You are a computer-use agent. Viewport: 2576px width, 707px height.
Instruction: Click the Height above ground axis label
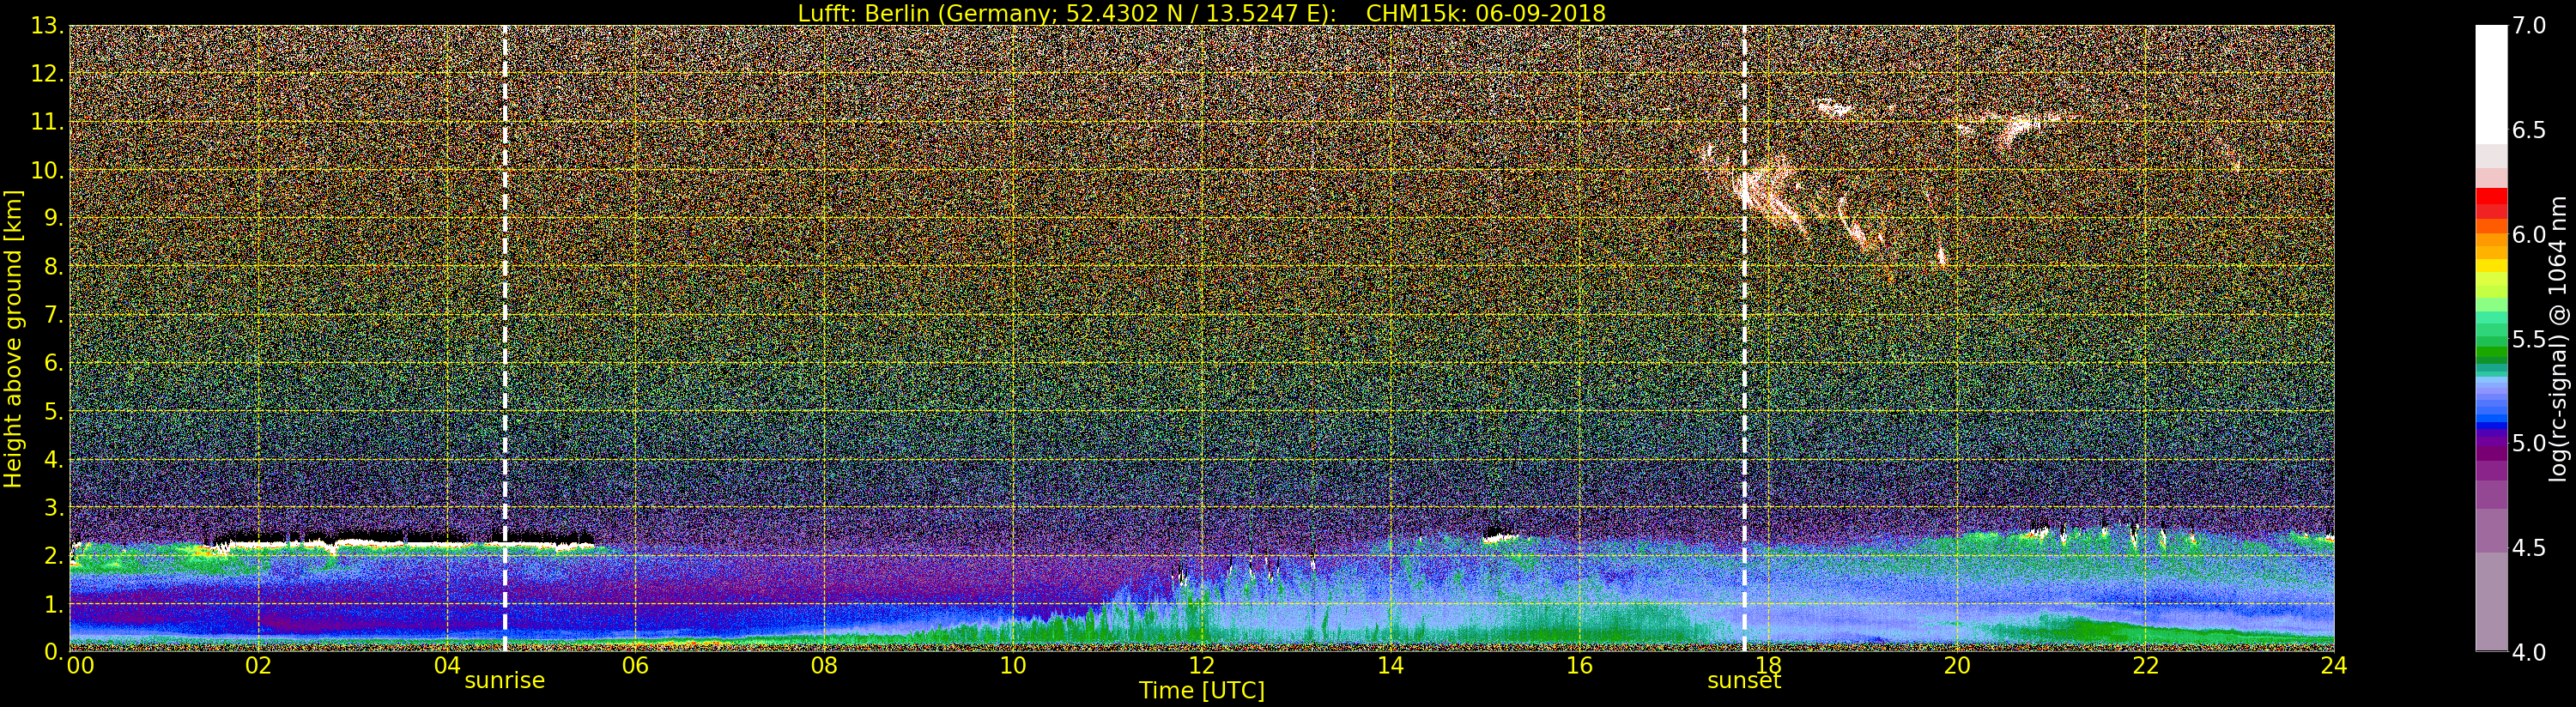[x=13, y=338]
